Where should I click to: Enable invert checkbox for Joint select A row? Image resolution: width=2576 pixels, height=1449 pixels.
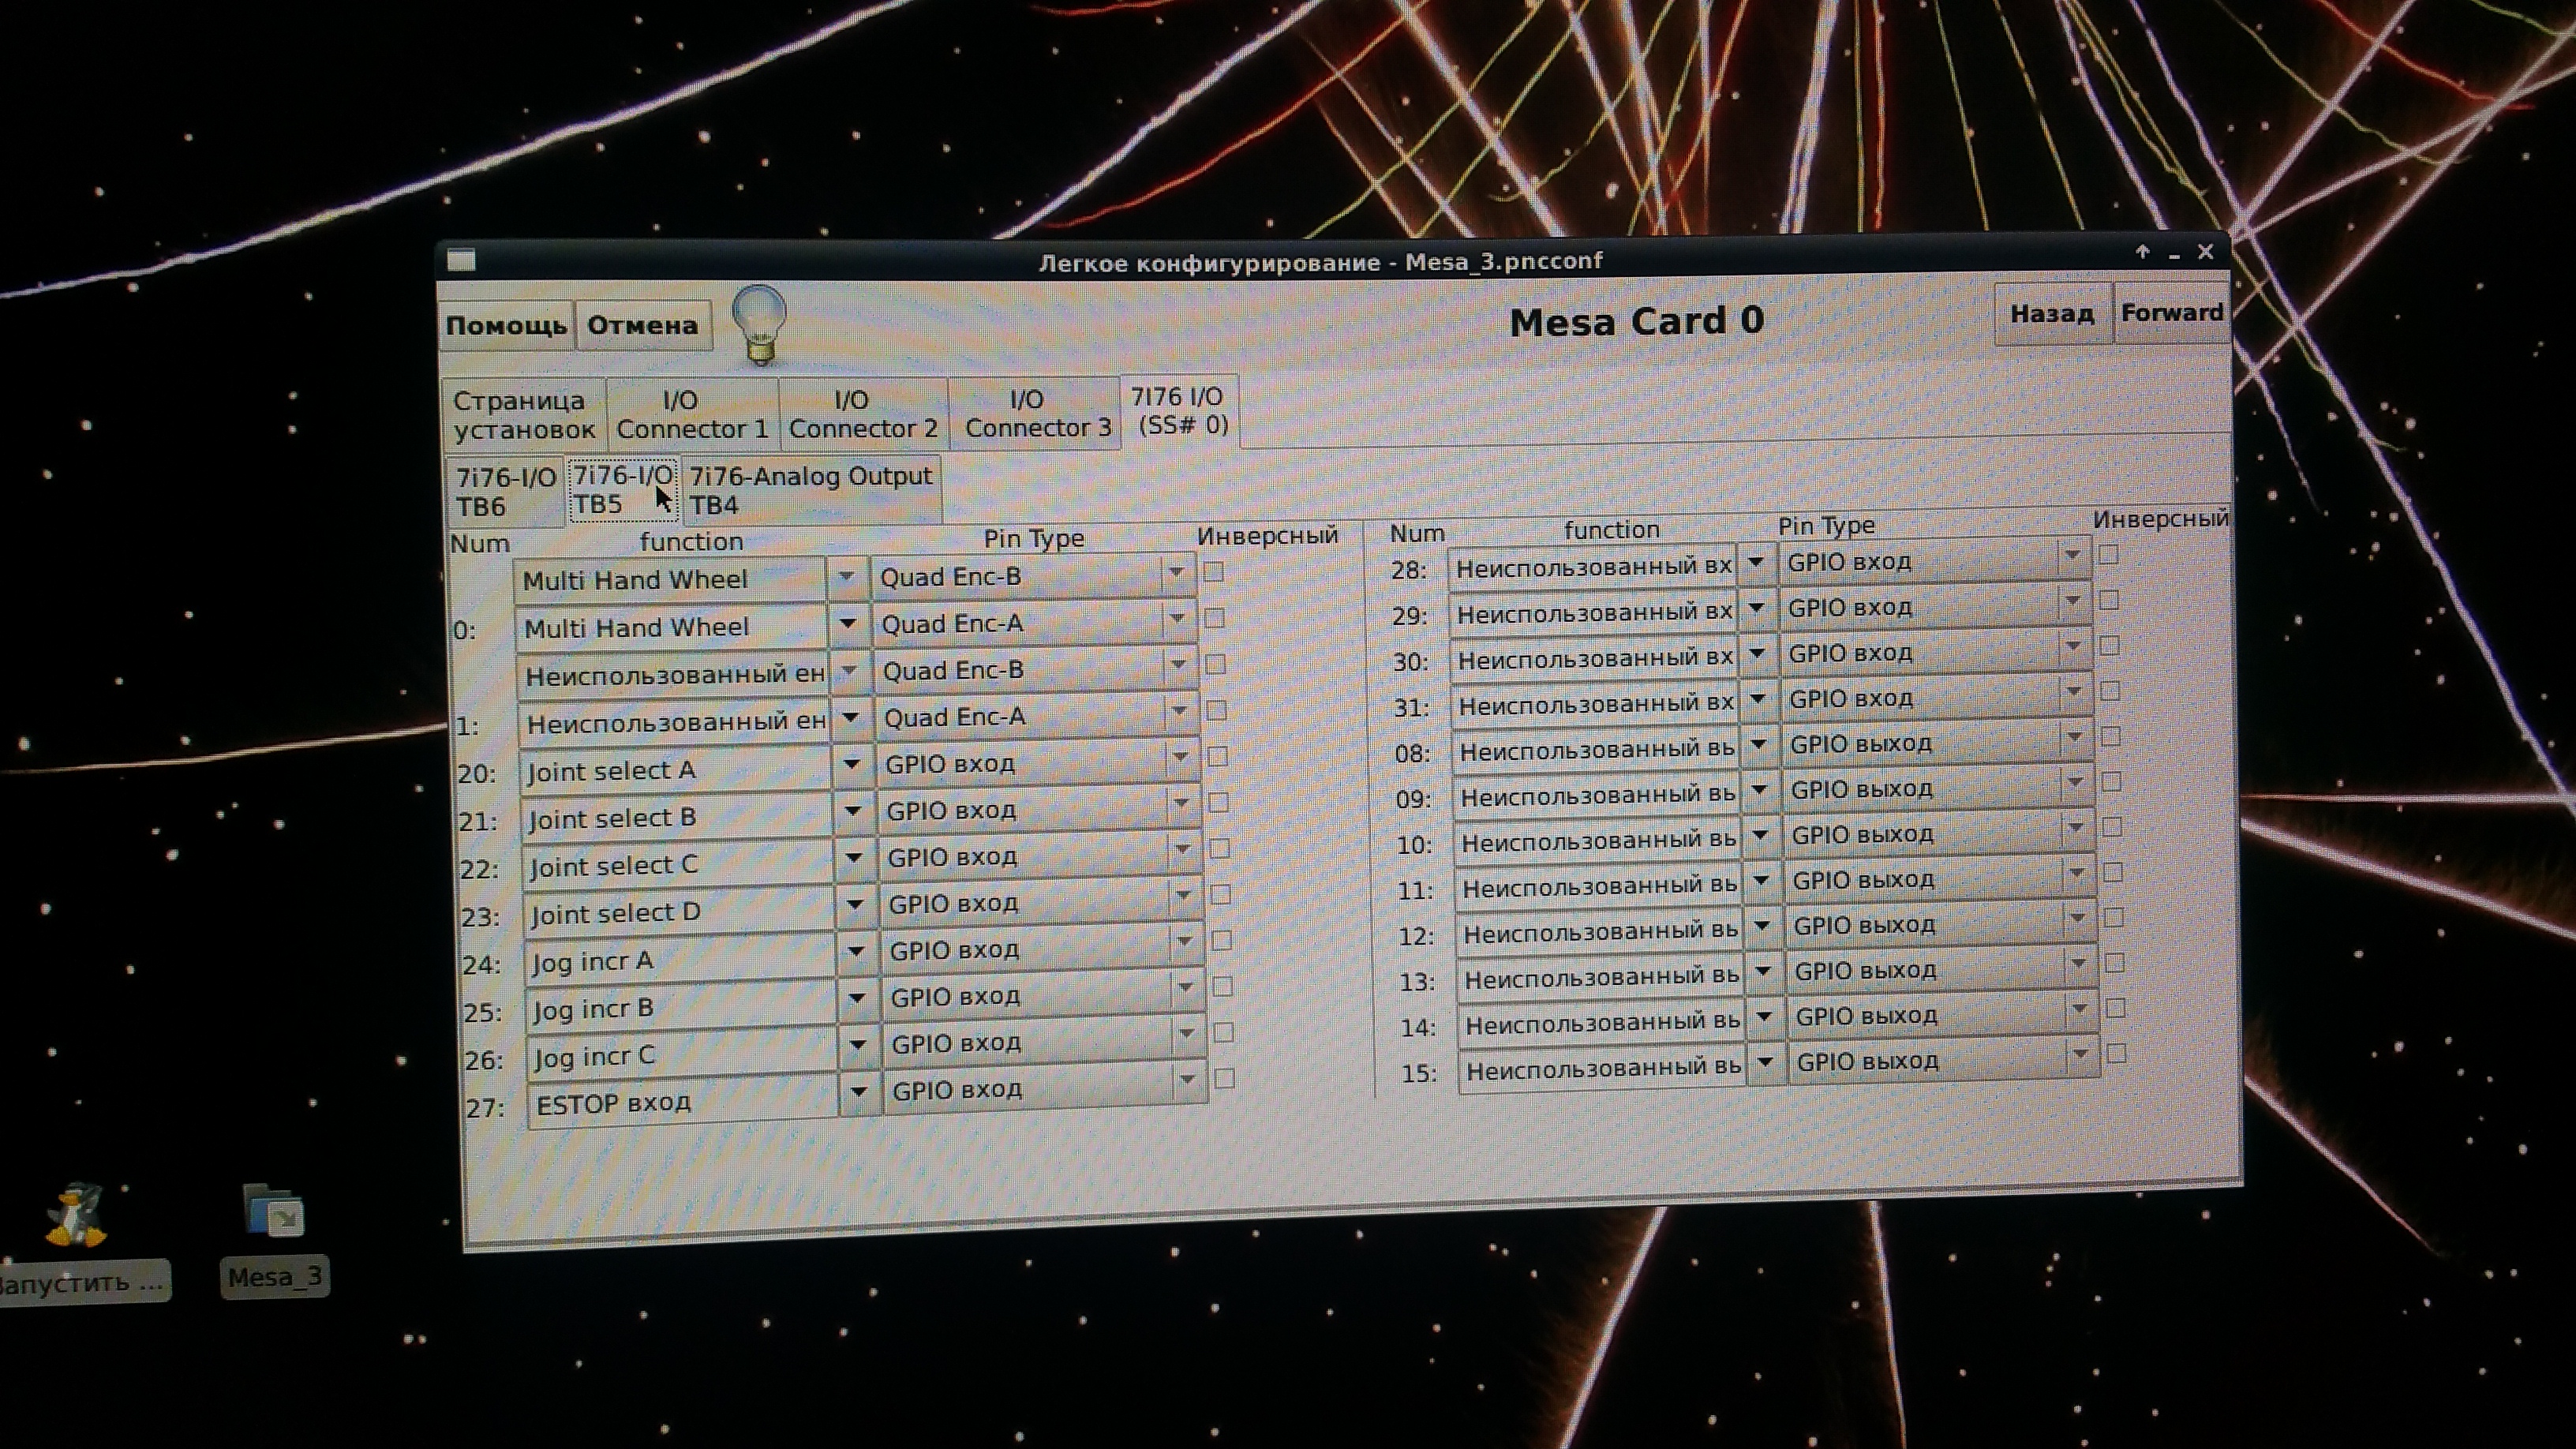tap(1217, 757)
